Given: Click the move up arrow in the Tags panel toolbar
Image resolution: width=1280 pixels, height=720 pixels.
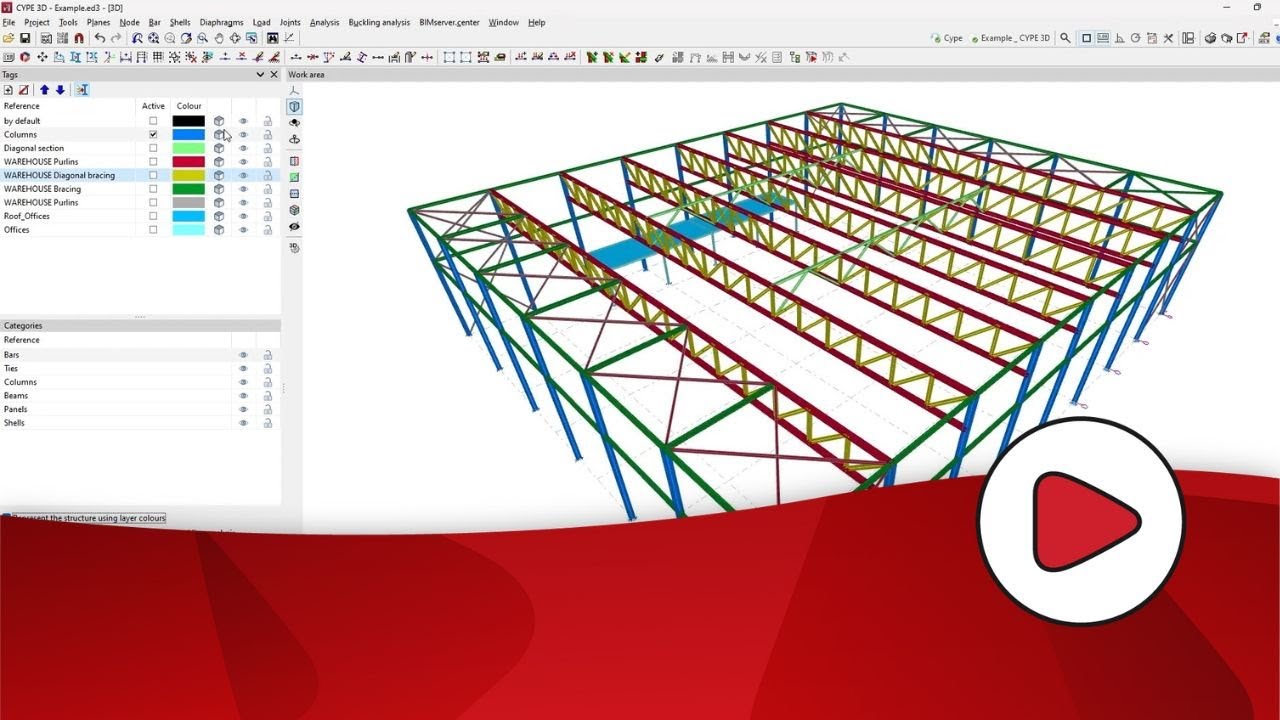Looking at the screenshot, I should click(x=45, y=90).
